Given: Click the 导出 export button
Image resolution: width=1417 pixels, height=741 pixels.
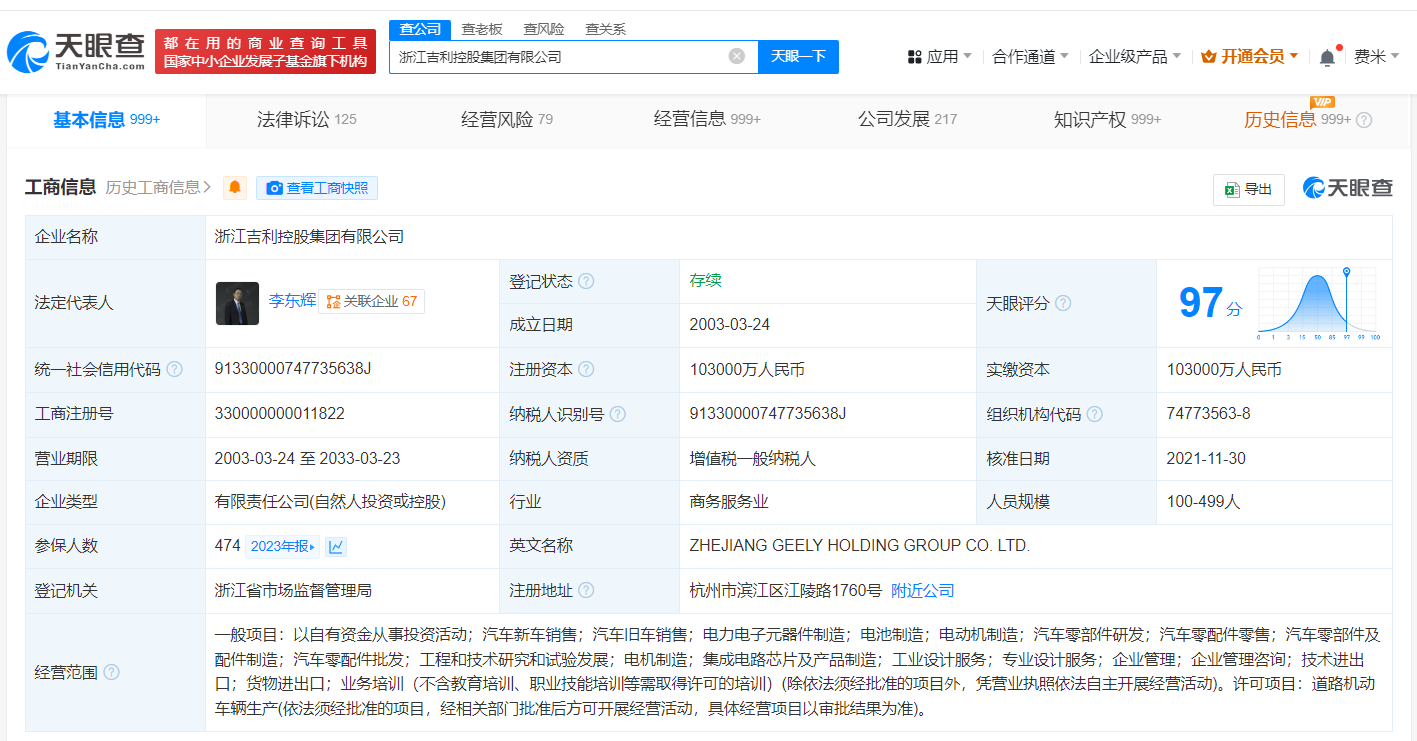Looking at the screenshot, I should 1249,189.
